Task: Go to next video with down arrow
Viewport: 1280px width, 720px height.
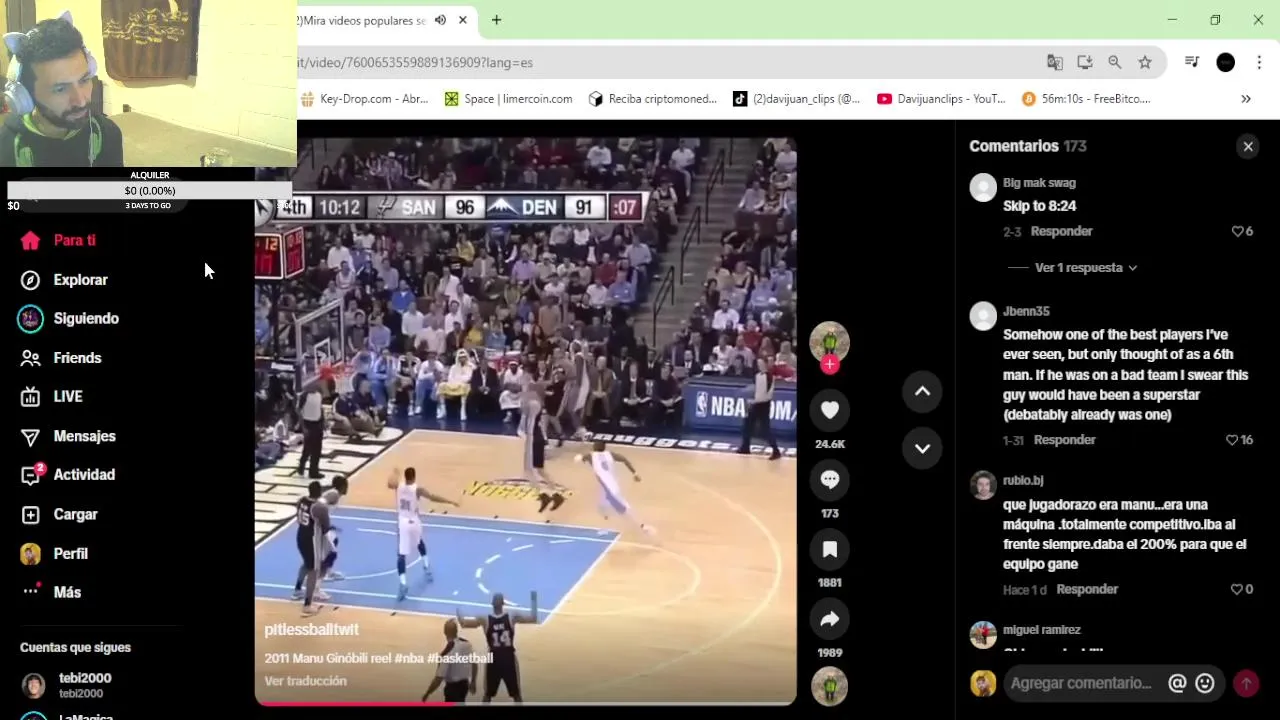Action: (x=922, y=448)
